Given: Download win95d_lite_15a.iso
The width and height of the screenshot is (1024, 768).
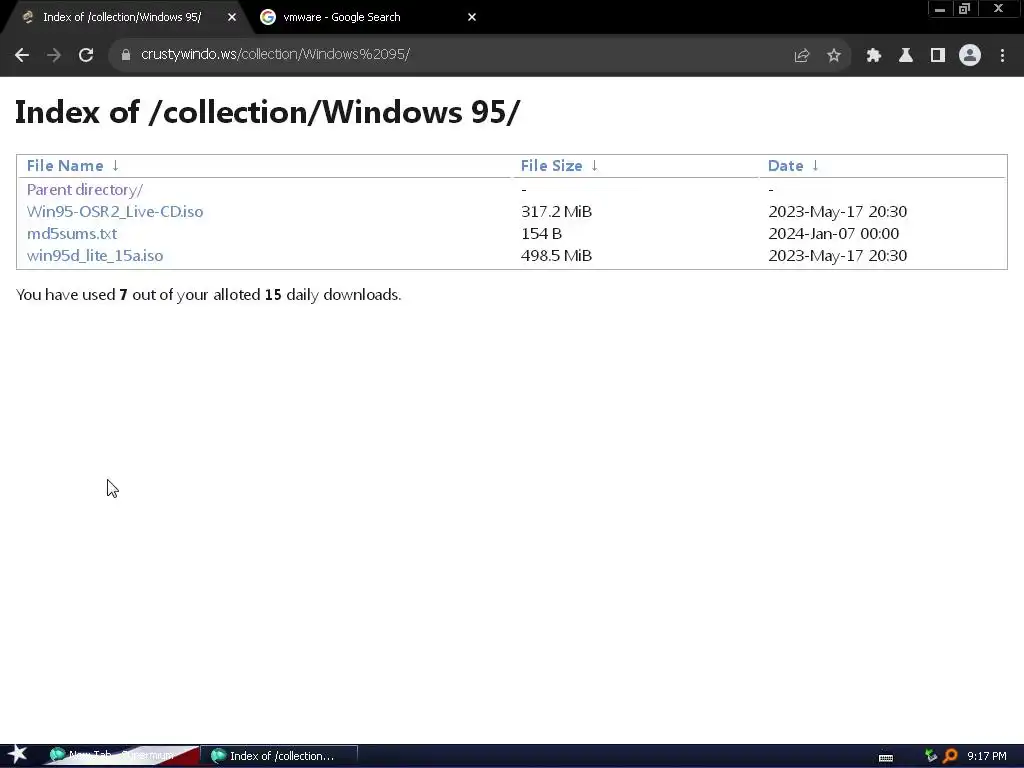Looking at the screenshot, I should pyautogui.click(x=95, y=256).
